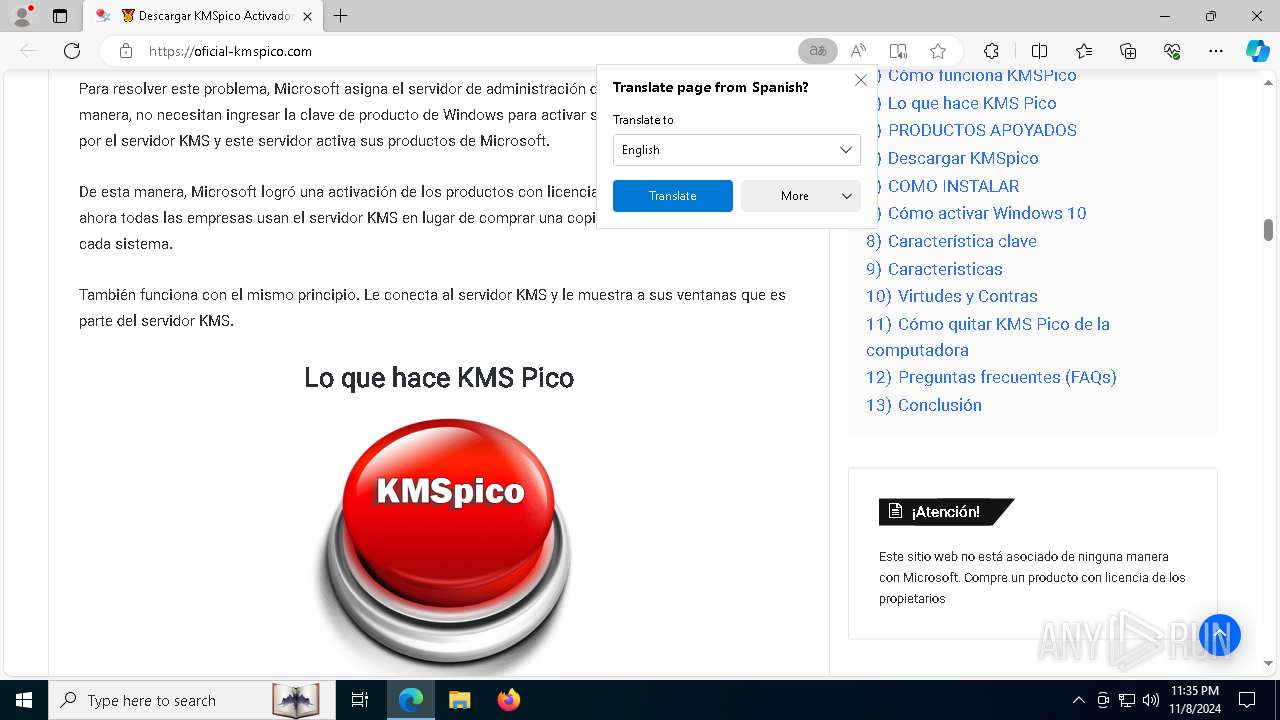This screenshot has width=1280, height=720.
Task: Open File Explorer from the taskbar
Action: point(459,700)
